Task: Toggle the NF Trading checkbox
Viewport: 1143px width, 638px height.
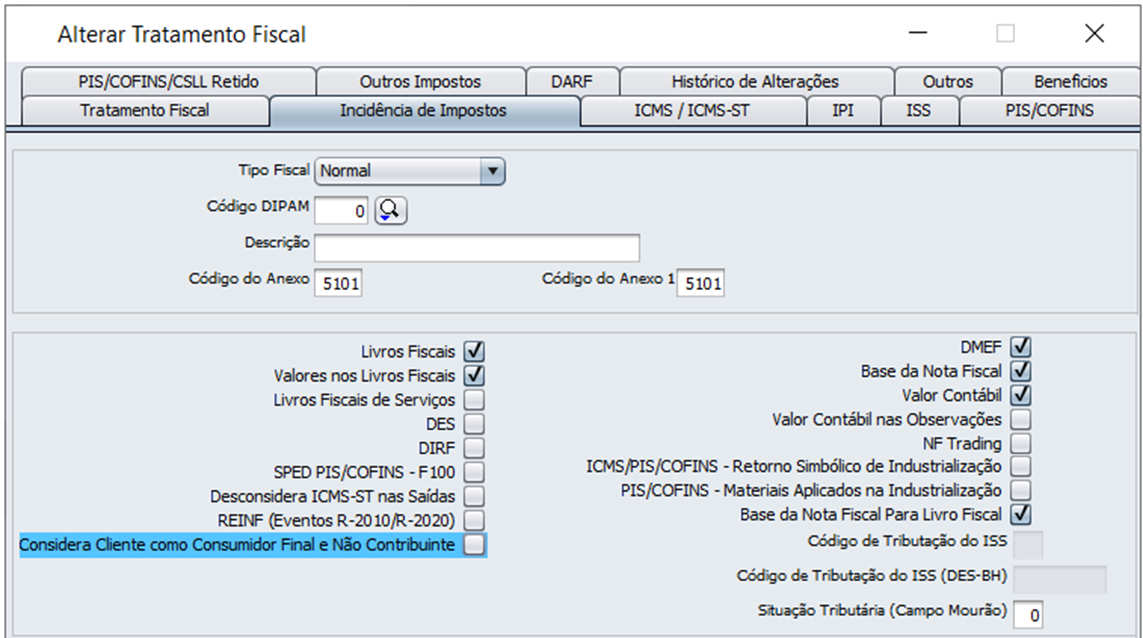Action: pyautogui.click(x=1020, y=443)
